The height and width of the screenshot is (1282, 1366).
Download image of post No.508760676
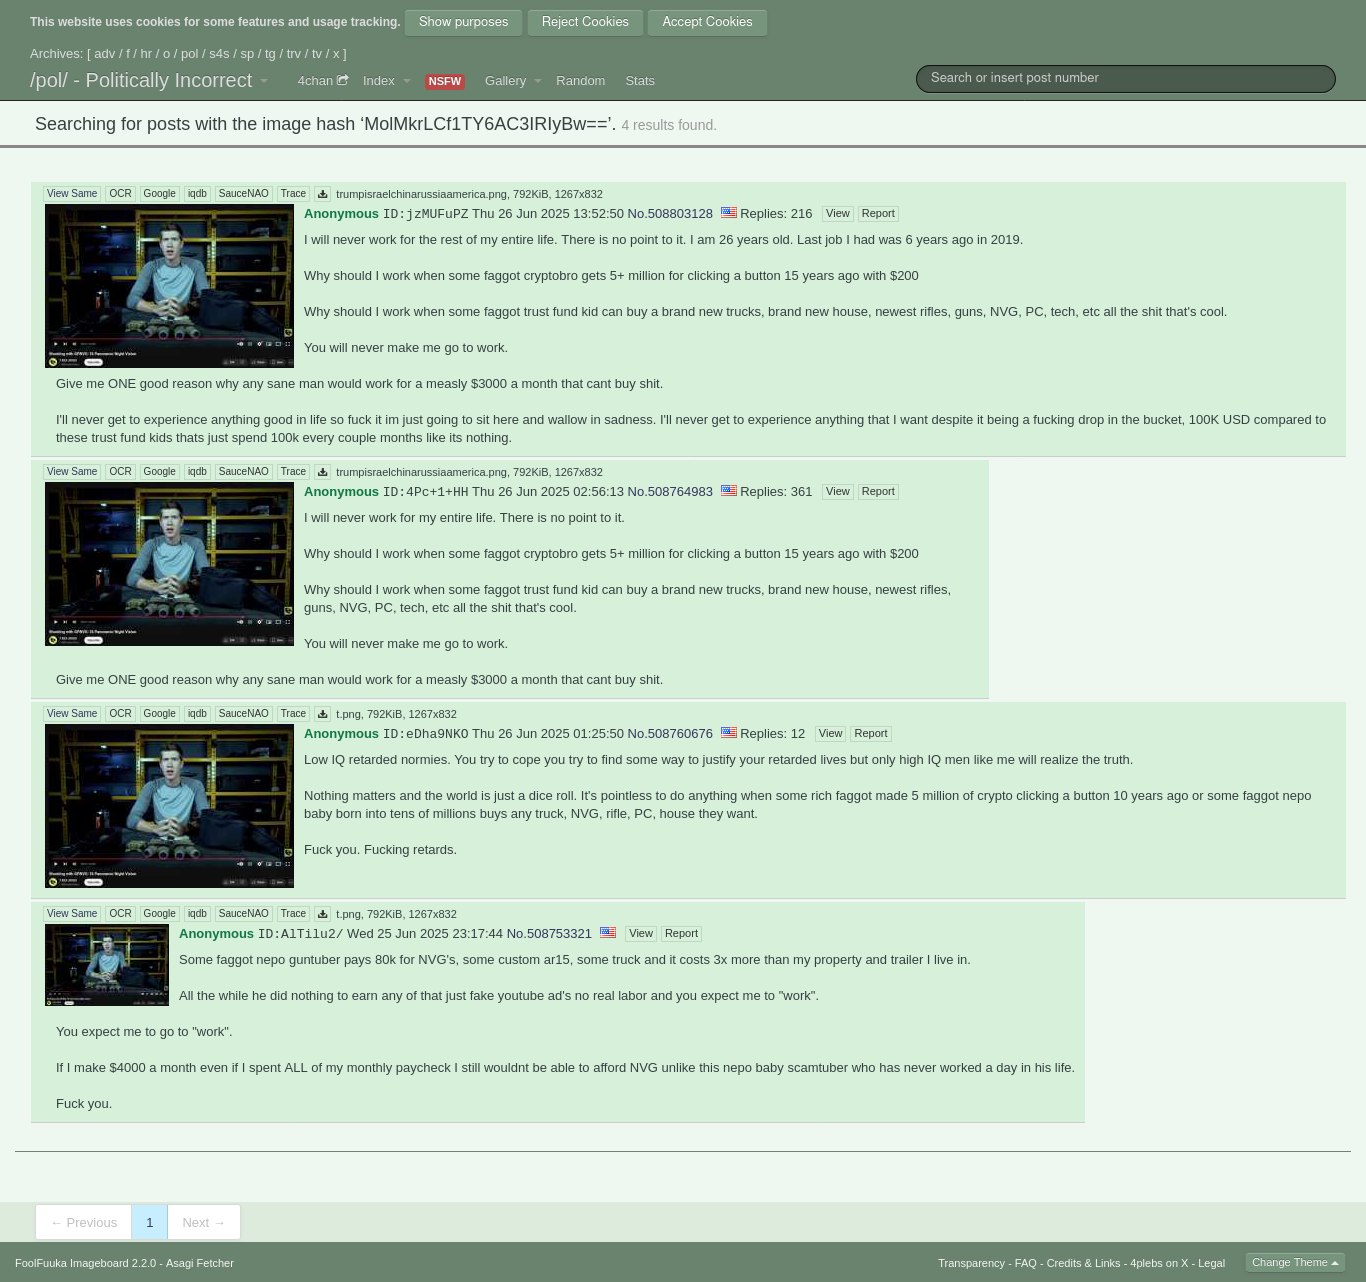pyautogui.click(x=322, y=714)
